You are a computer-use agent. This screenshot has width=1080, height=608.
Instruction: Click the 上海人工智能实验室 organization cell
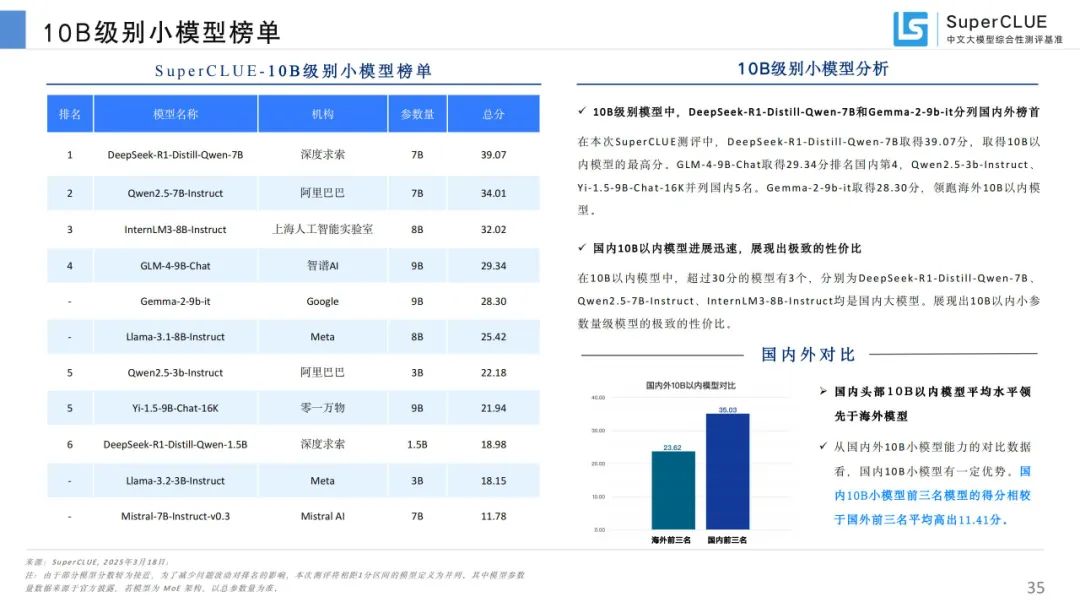(x=322, y=229)
